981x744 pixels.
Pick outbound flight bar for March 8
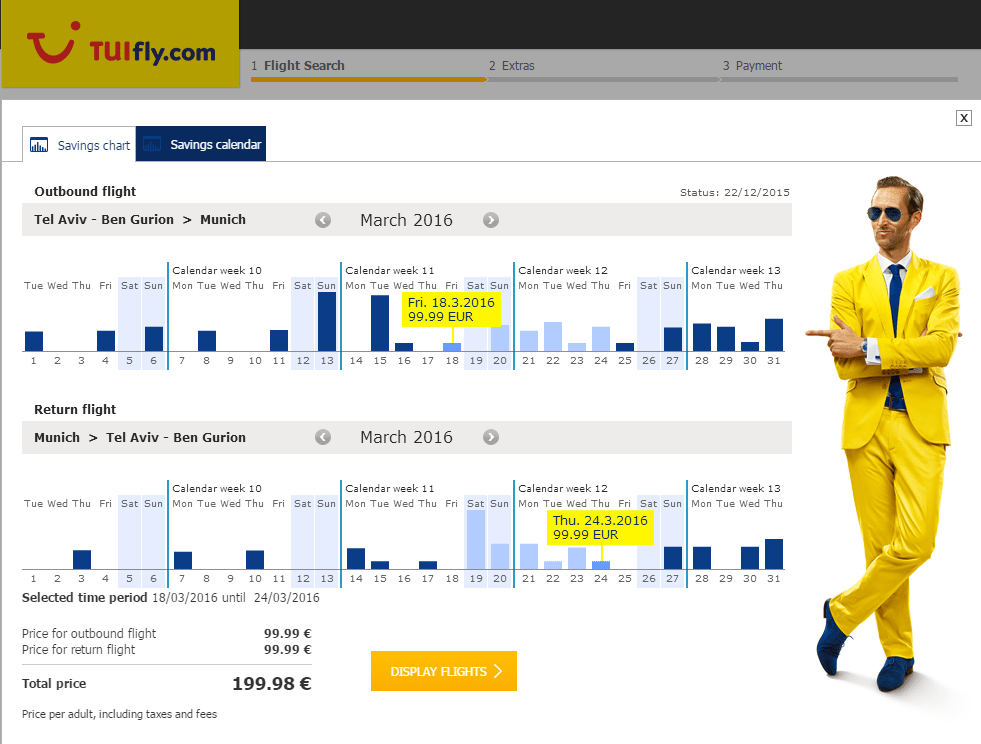(207, 341)
